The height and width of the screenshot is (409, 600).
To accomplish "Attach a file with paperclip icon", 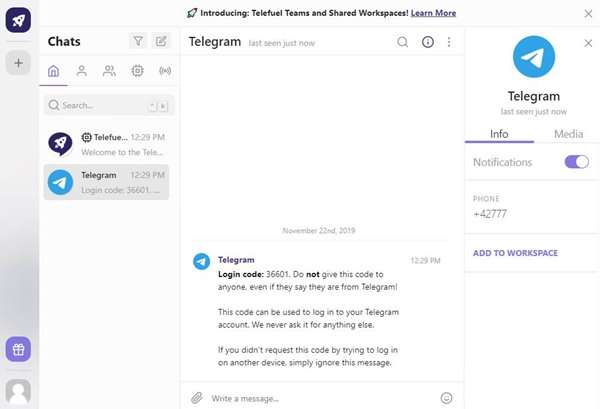I will click(197, 398).
